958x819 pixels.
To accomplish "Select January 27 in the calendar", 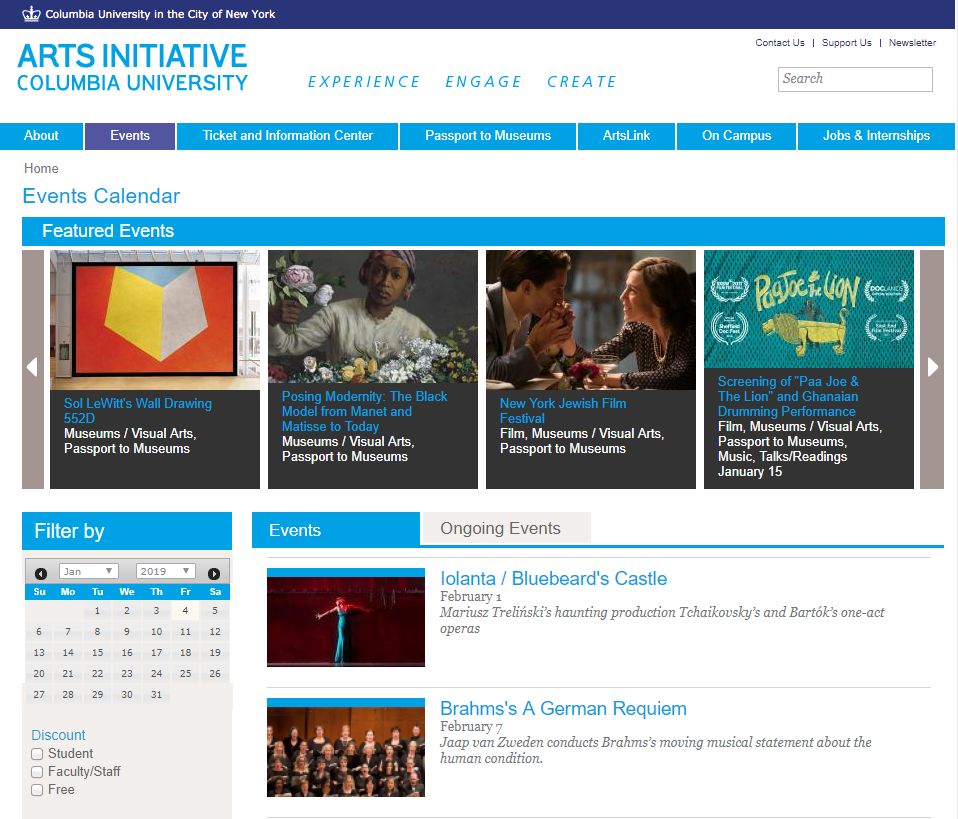I will 38,694.
